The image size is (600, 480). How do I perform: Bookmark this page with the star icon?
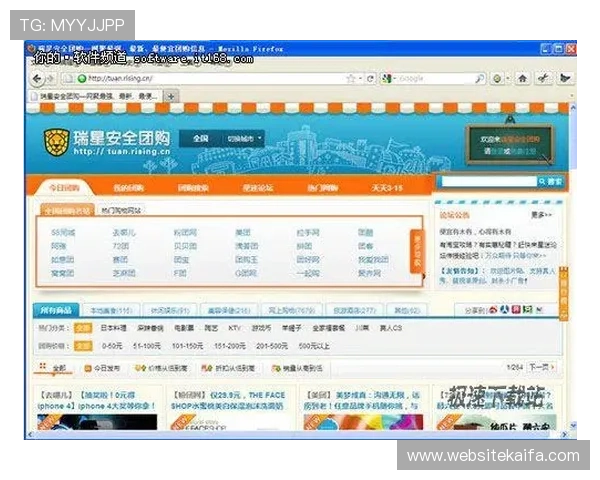[x=350, y=79]
